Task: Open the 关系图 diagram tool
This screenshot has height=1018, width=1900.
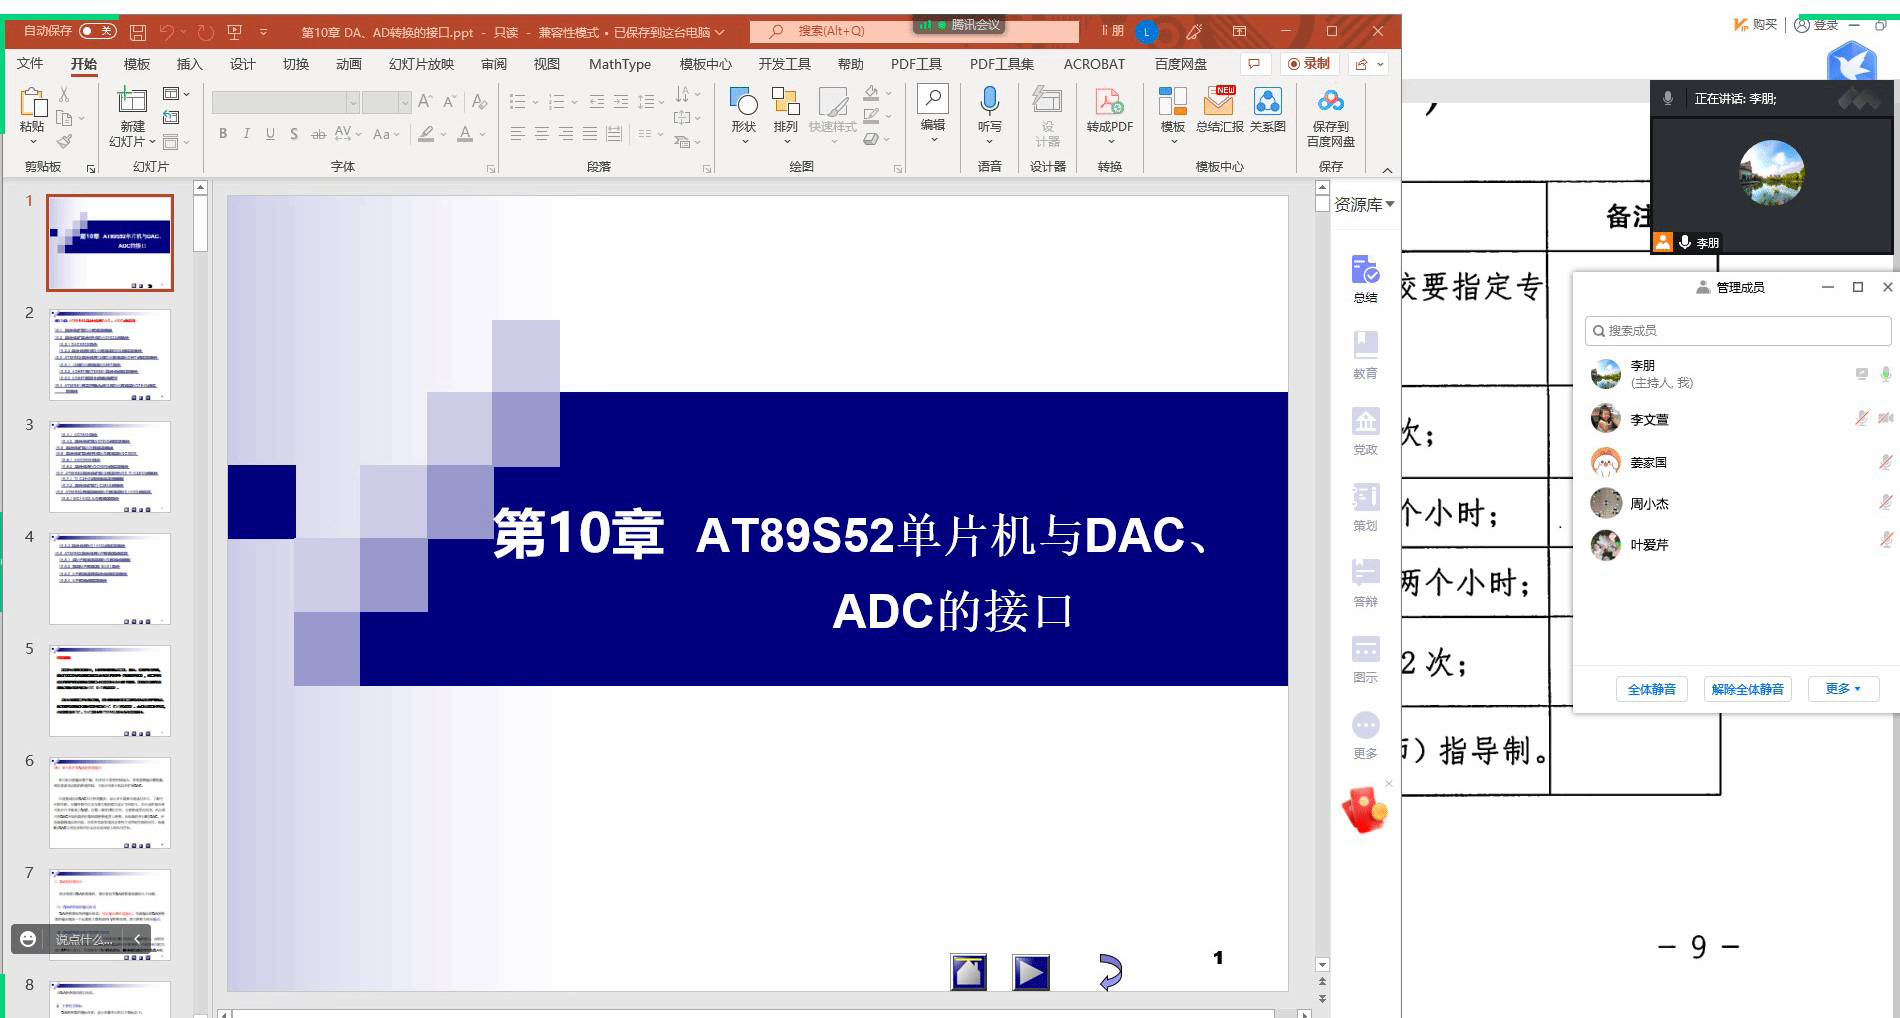Action: [x=1267, y=102]
